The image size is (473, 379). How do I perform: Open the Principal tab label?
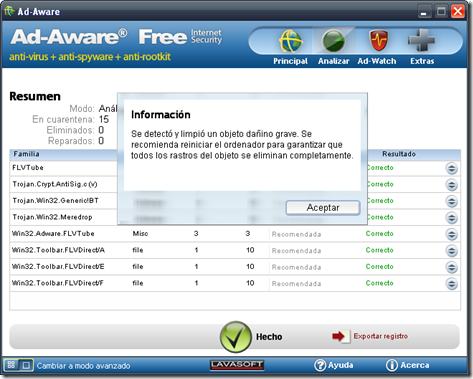coord(290,61)
